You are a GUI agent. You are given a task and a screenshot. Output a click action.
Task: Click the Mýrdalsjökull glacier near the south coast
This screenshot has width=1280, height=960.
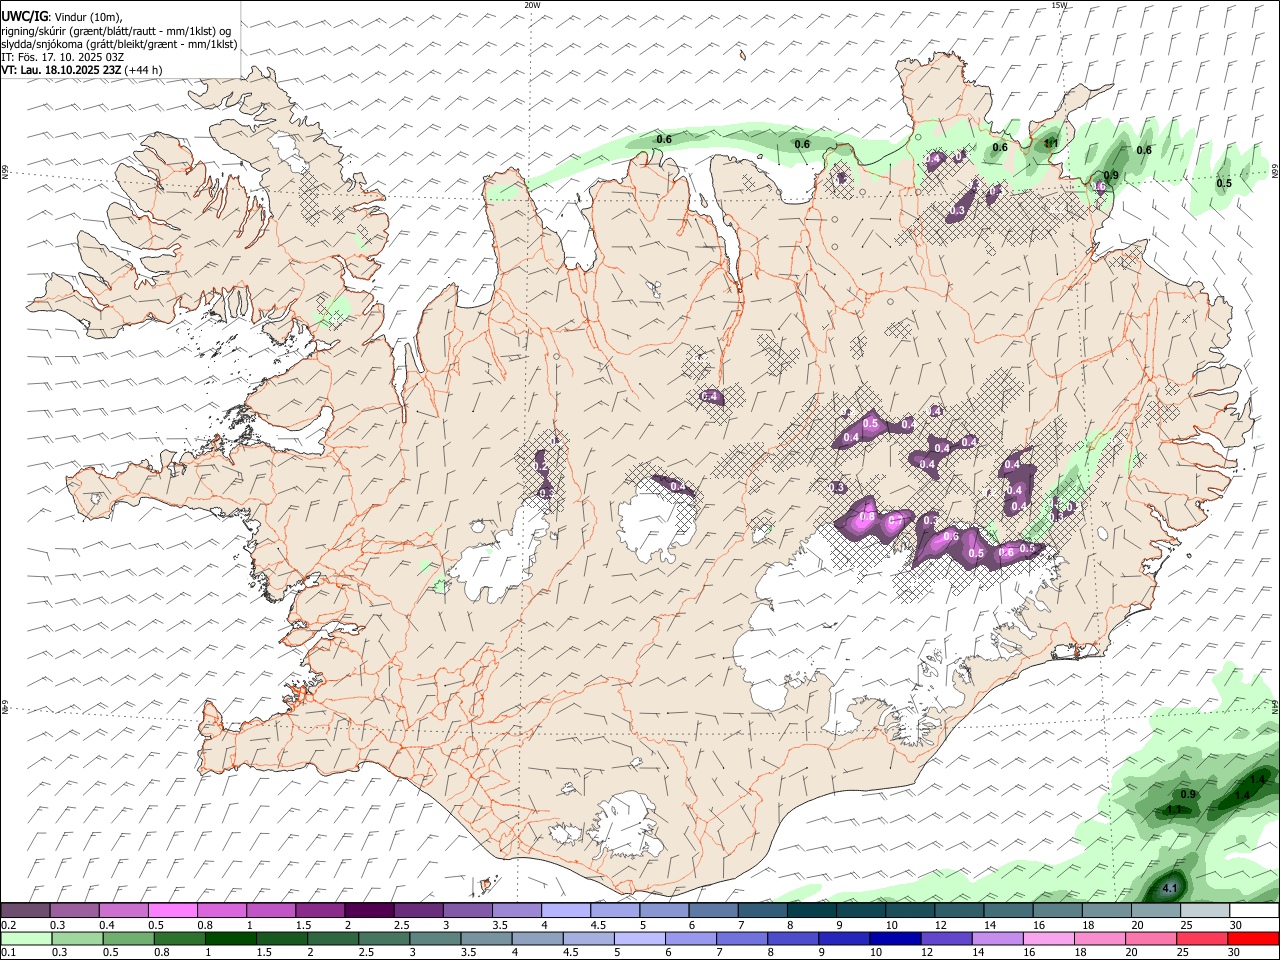[x=625, y=826]
